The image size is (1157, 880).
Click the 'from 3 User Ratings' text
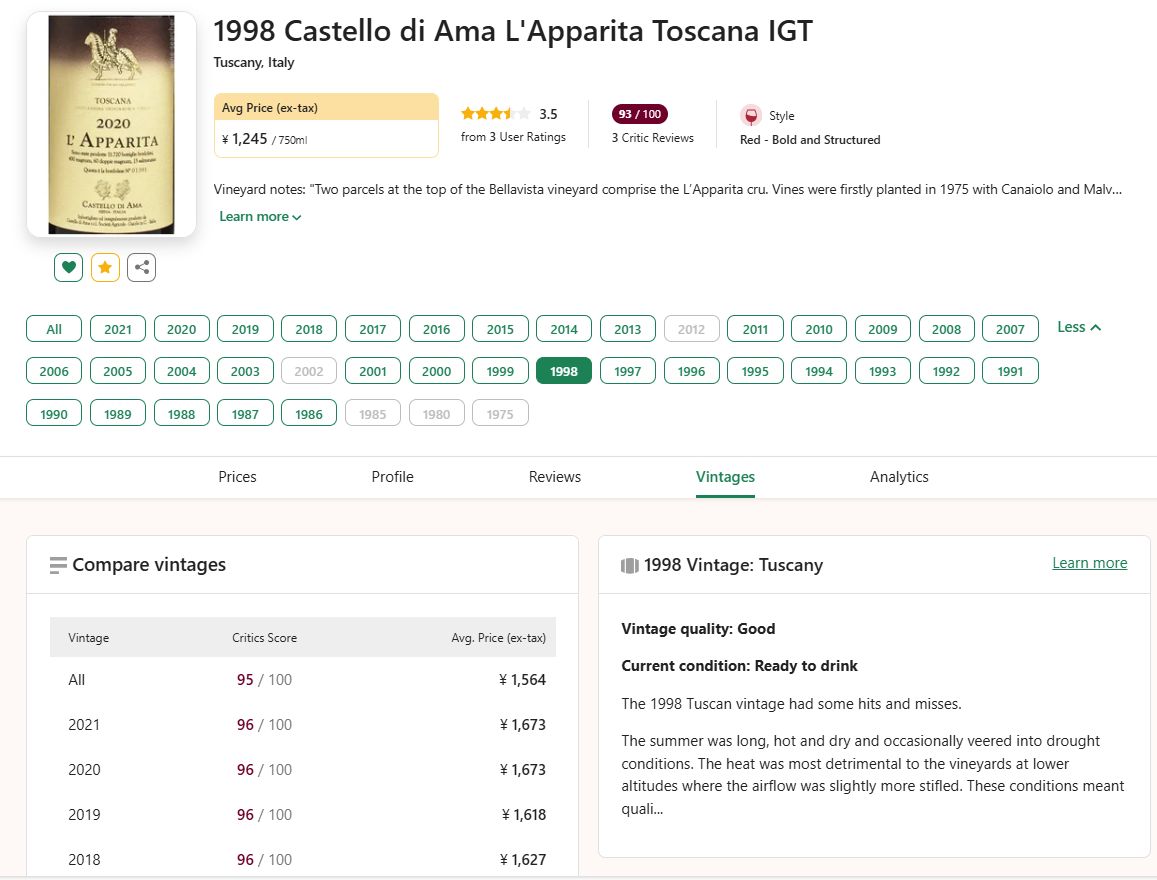[513, 137]
